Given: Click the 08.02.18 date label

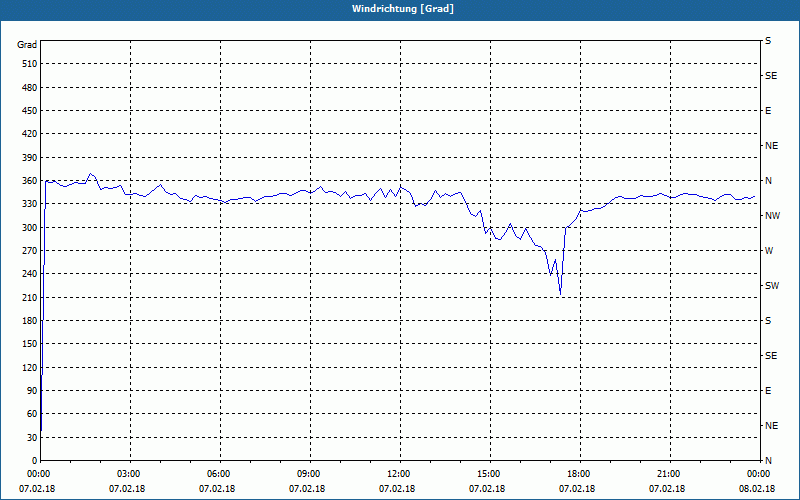Looking at the screenshot, I should [x=757, y=488].
